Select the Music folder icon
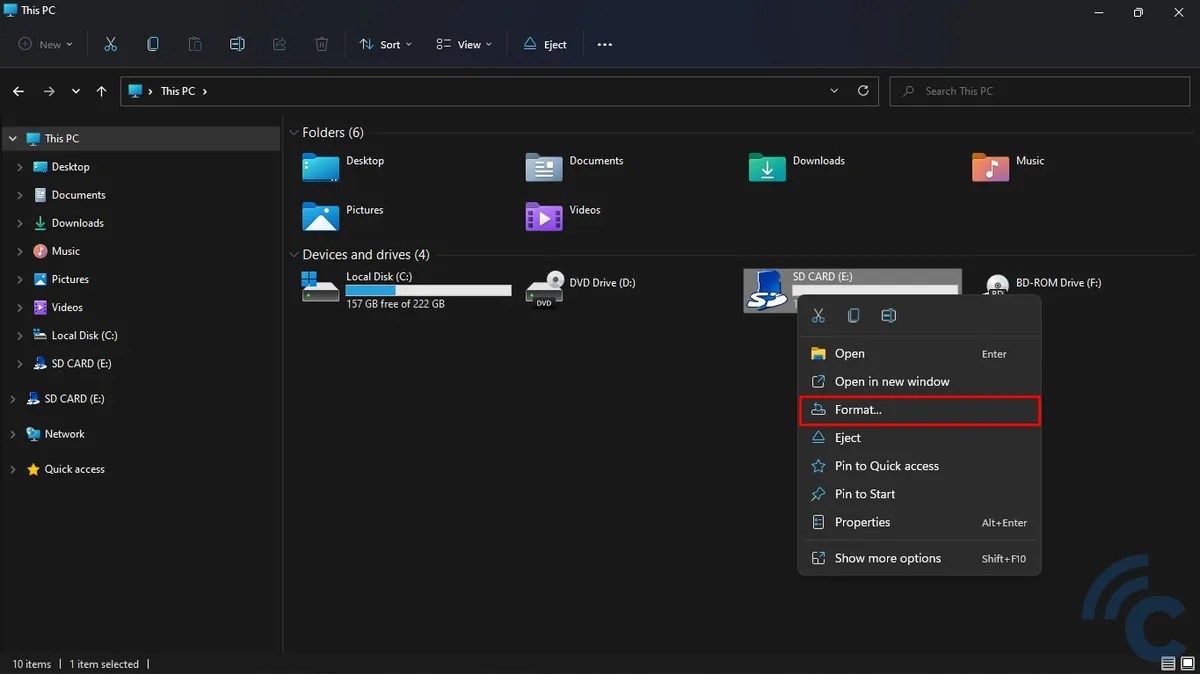1200x674 pixels. pos(990,167)
